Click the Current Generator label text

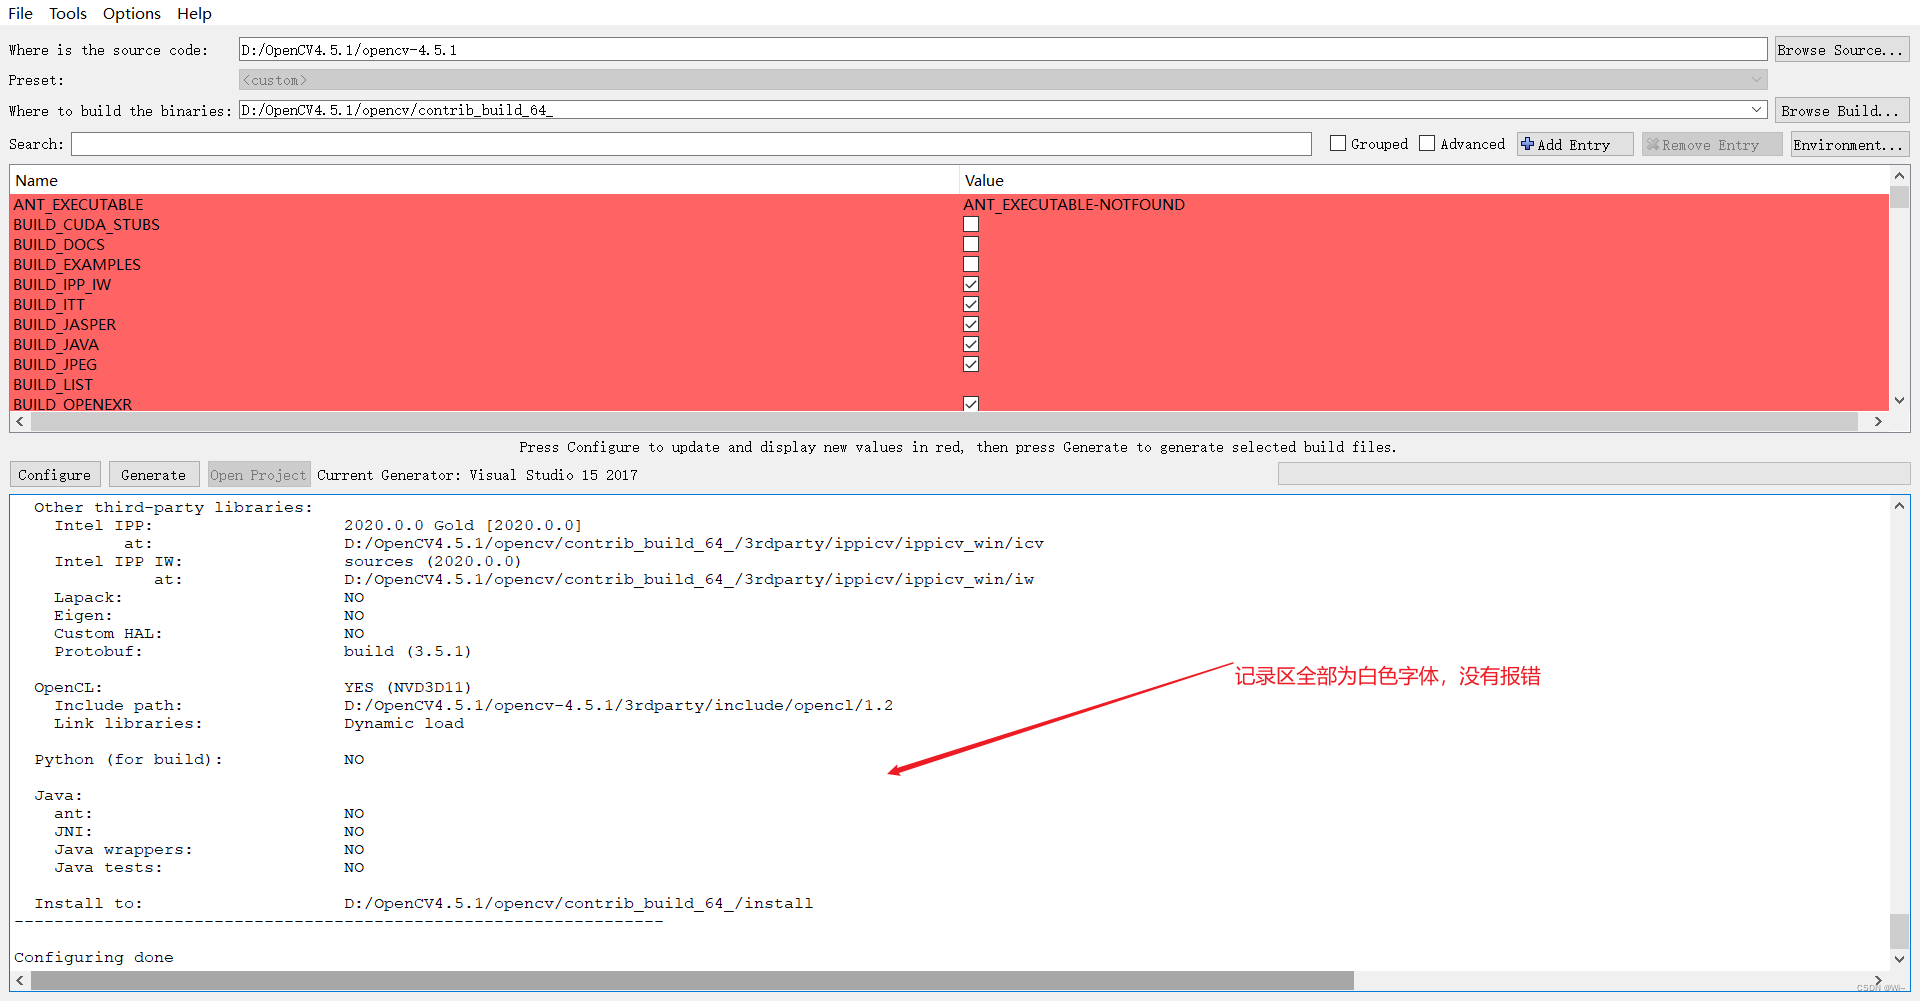(x=477, y=475)
